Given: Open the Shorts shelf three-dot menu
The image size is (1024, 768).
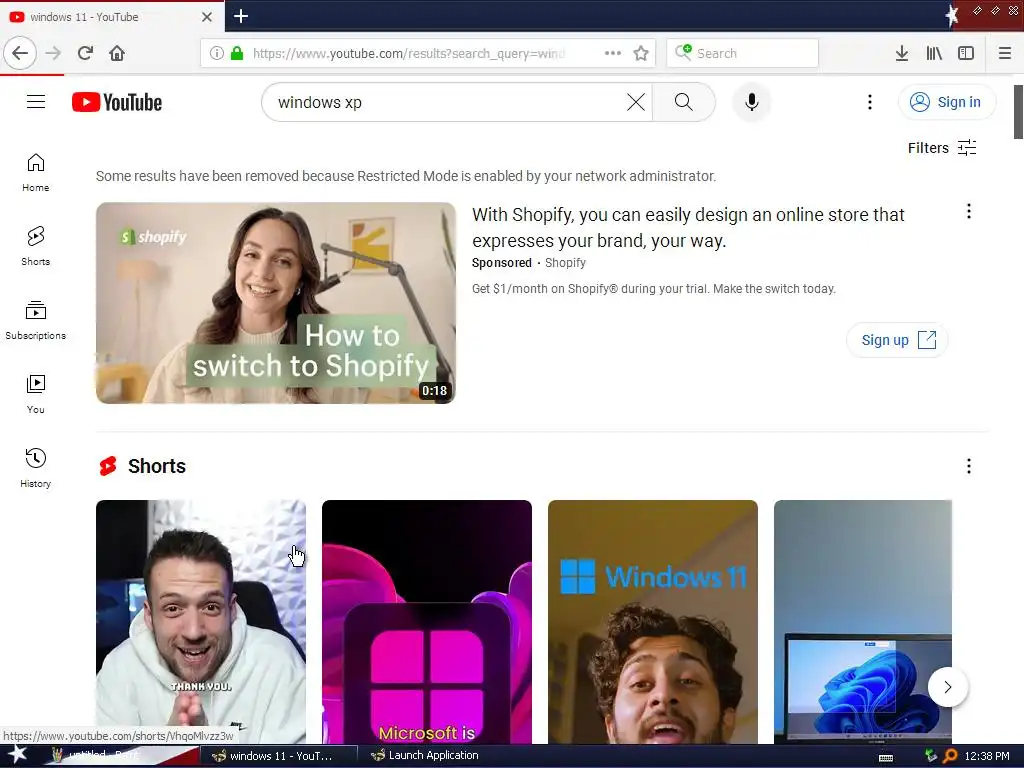Looking at the screenshot, I should tap(968, 466).
